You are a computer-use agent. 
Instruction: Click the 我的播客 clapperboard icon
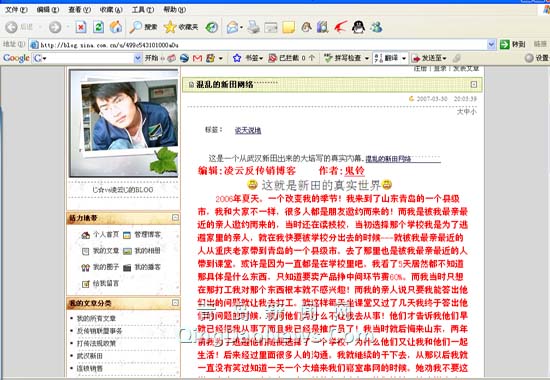127,268
